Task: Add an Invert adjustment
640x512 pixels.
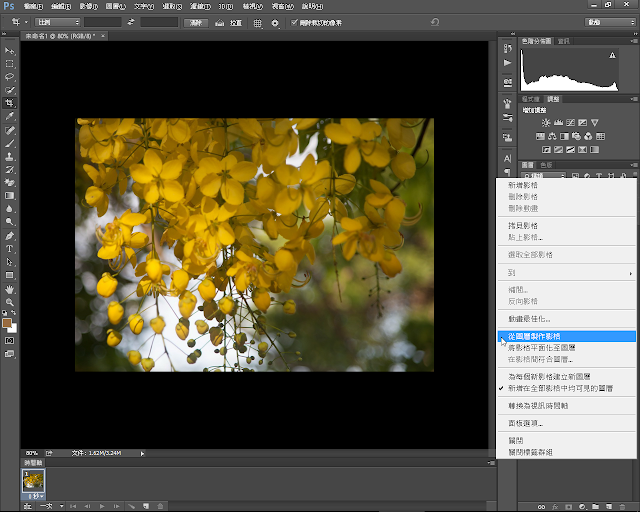Action: [546, 150]
